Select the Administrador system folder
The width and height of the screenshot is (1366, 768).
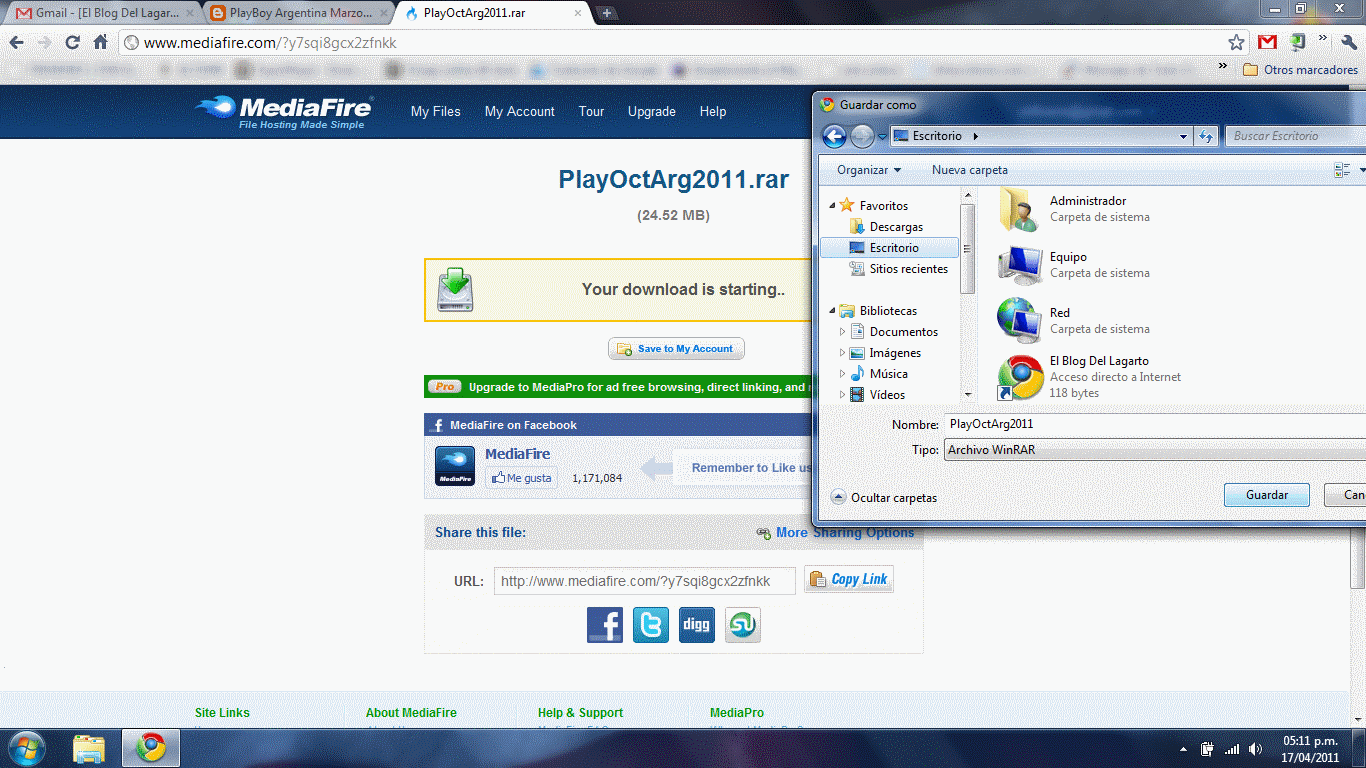[1075, 209]
